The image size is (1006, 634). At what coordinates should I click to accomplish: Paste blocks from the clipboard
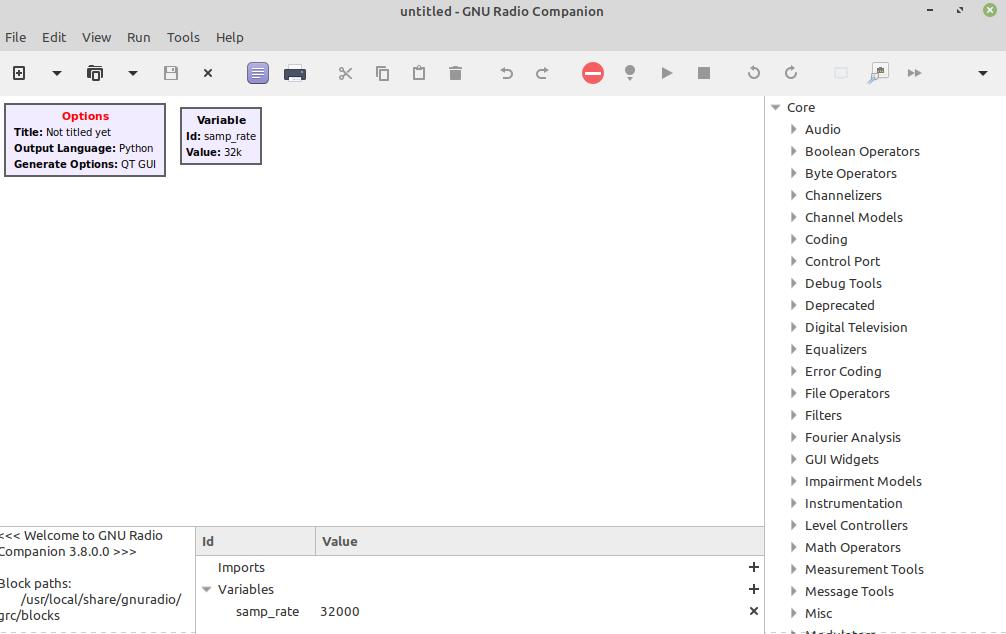point(419,73)
